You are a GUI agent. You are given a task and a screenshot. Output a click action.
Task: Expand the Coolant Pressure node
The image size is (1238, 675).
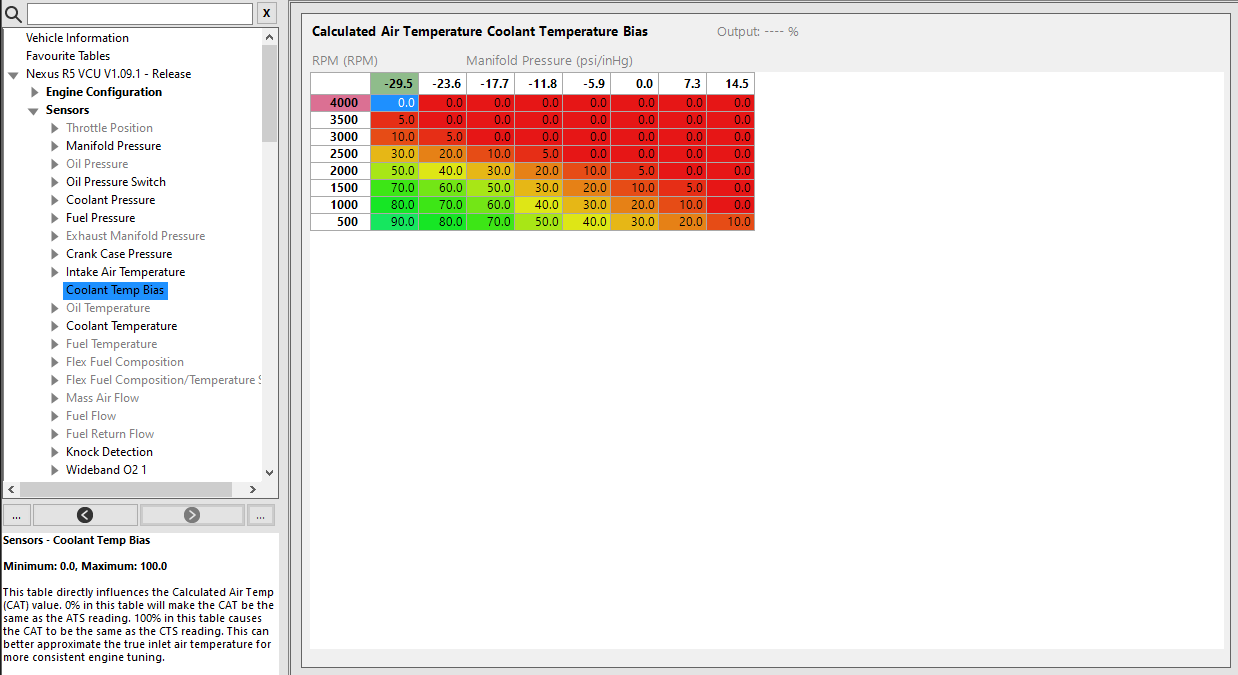(x=55, y=200)
